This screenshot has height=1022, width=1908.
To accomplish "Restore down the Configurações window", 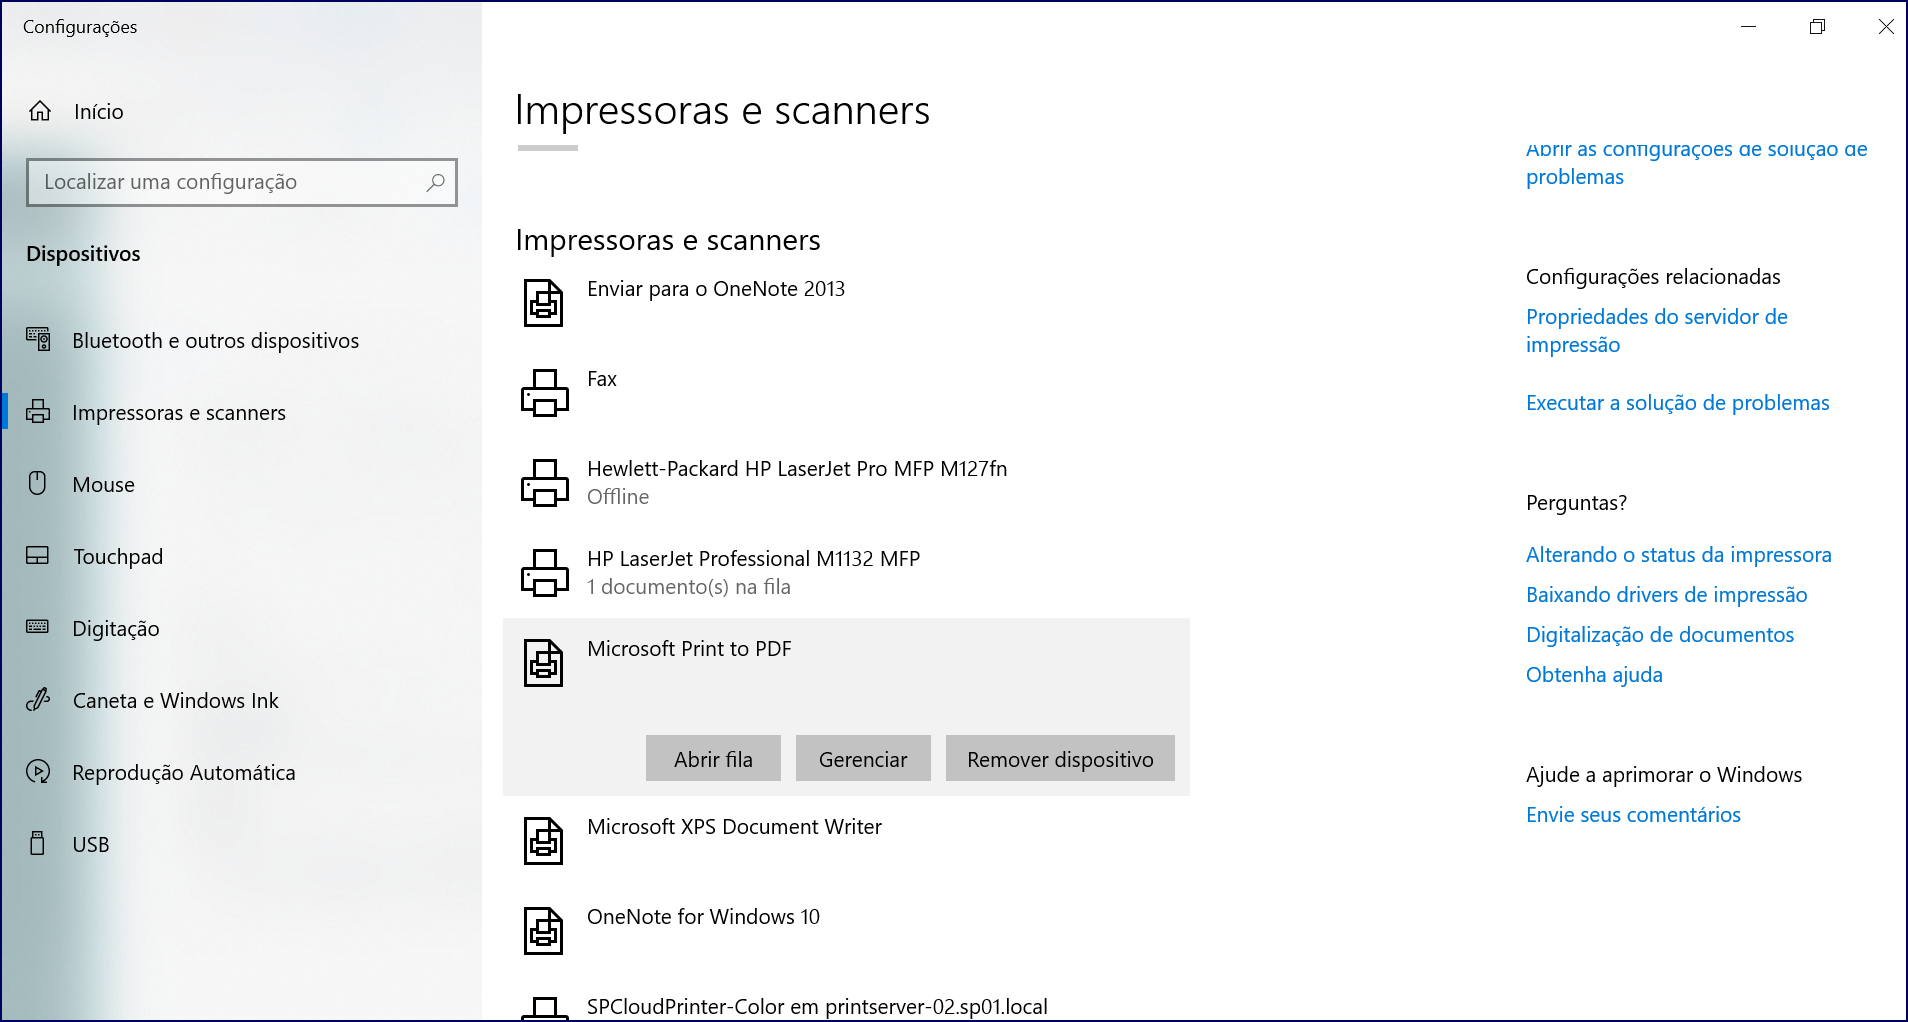I will click(x=1817, y=27).
